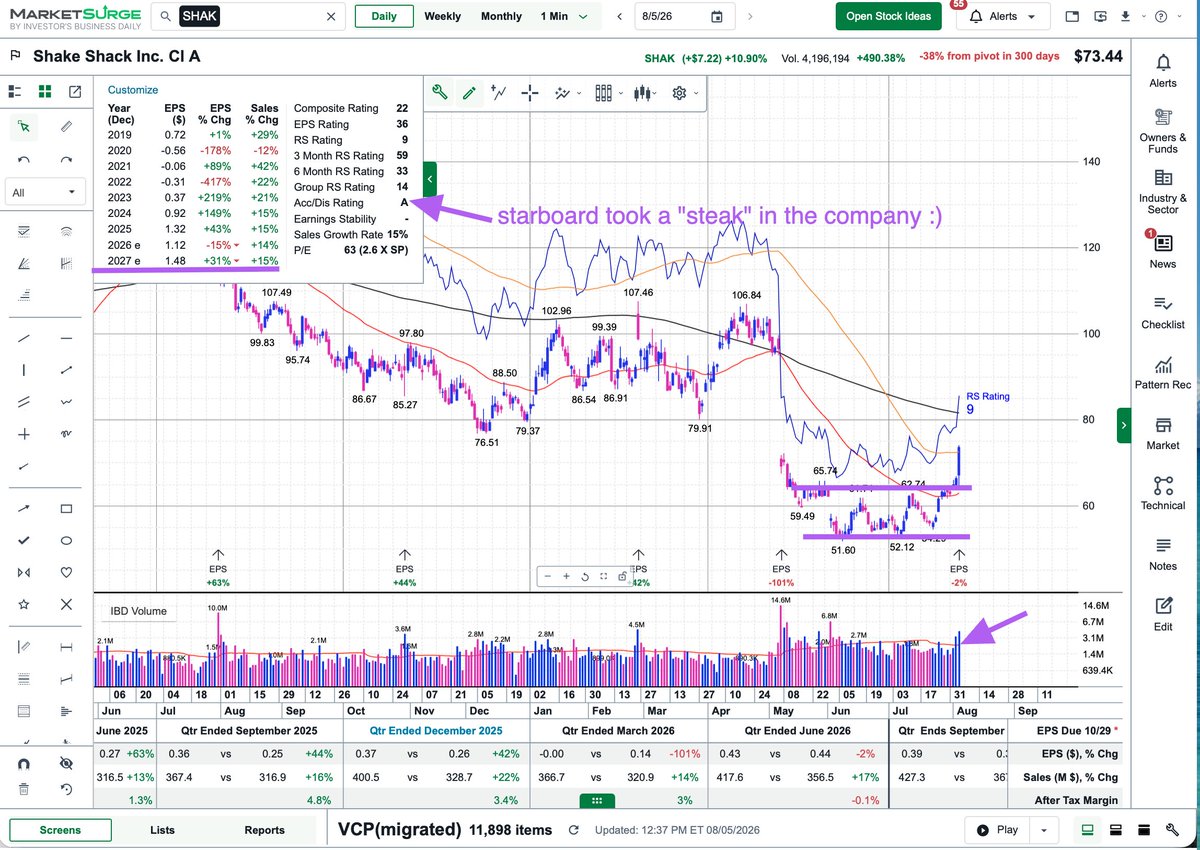This screenshot has width=1200, height=850.
Task: Collapse data box with green left chevron
Action: click(429, 179)
